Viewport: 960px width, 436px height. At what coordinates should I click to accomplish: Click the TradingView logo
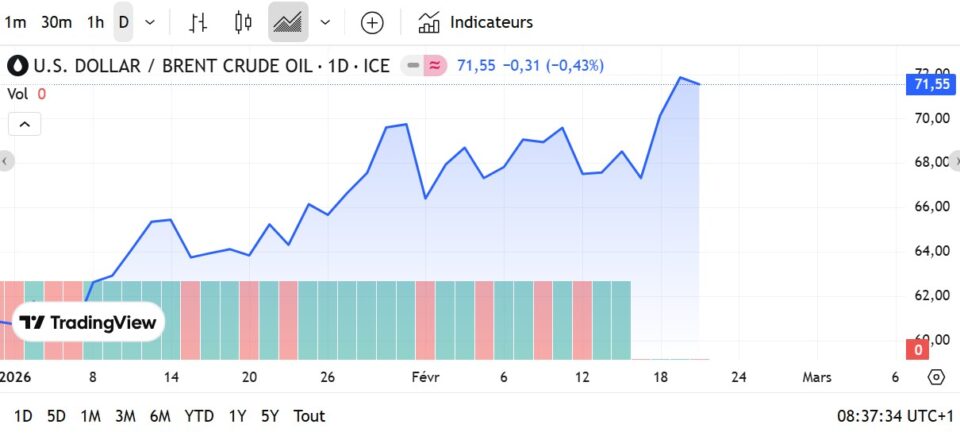pyautogui.click(x=89, y=322)
